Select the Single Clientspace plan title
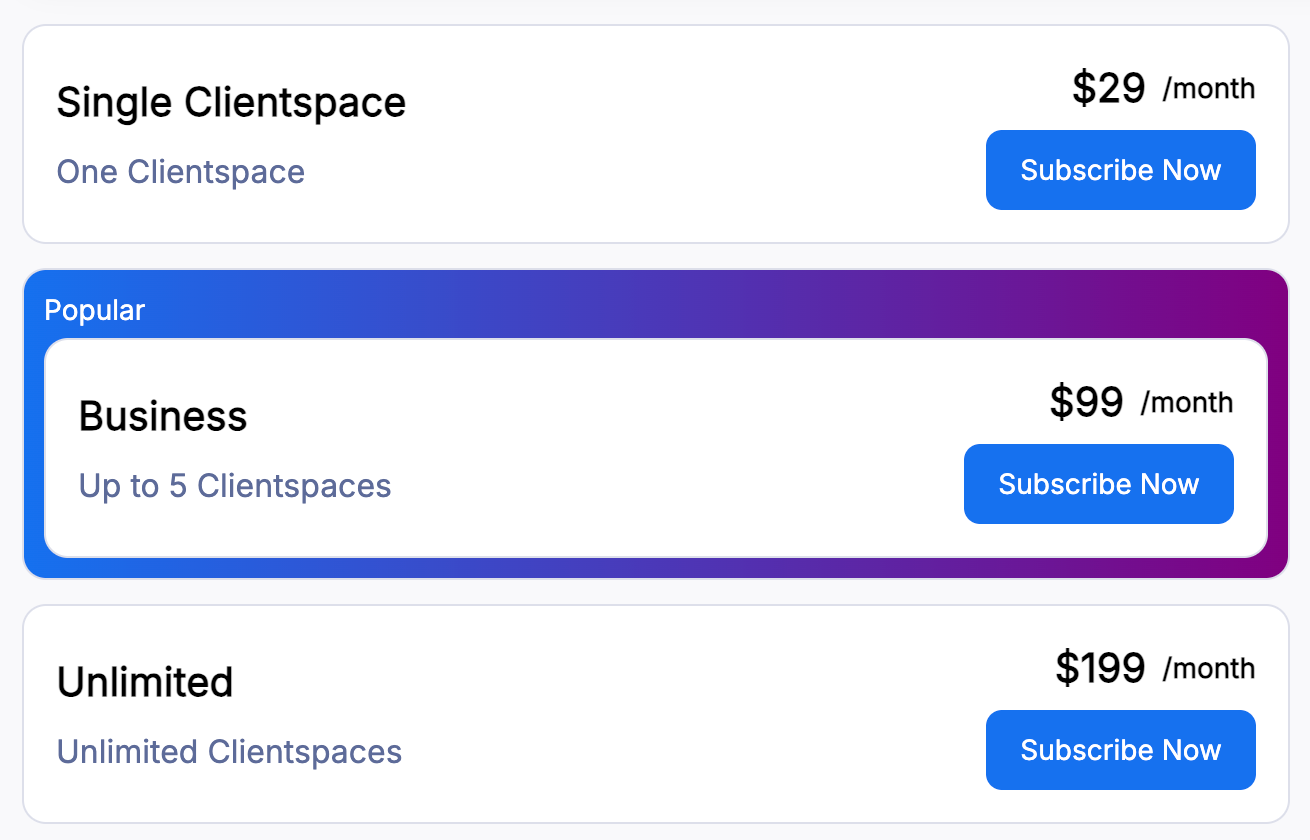The height and width of the screenshot is (840, 1310). tap(231, 103)
